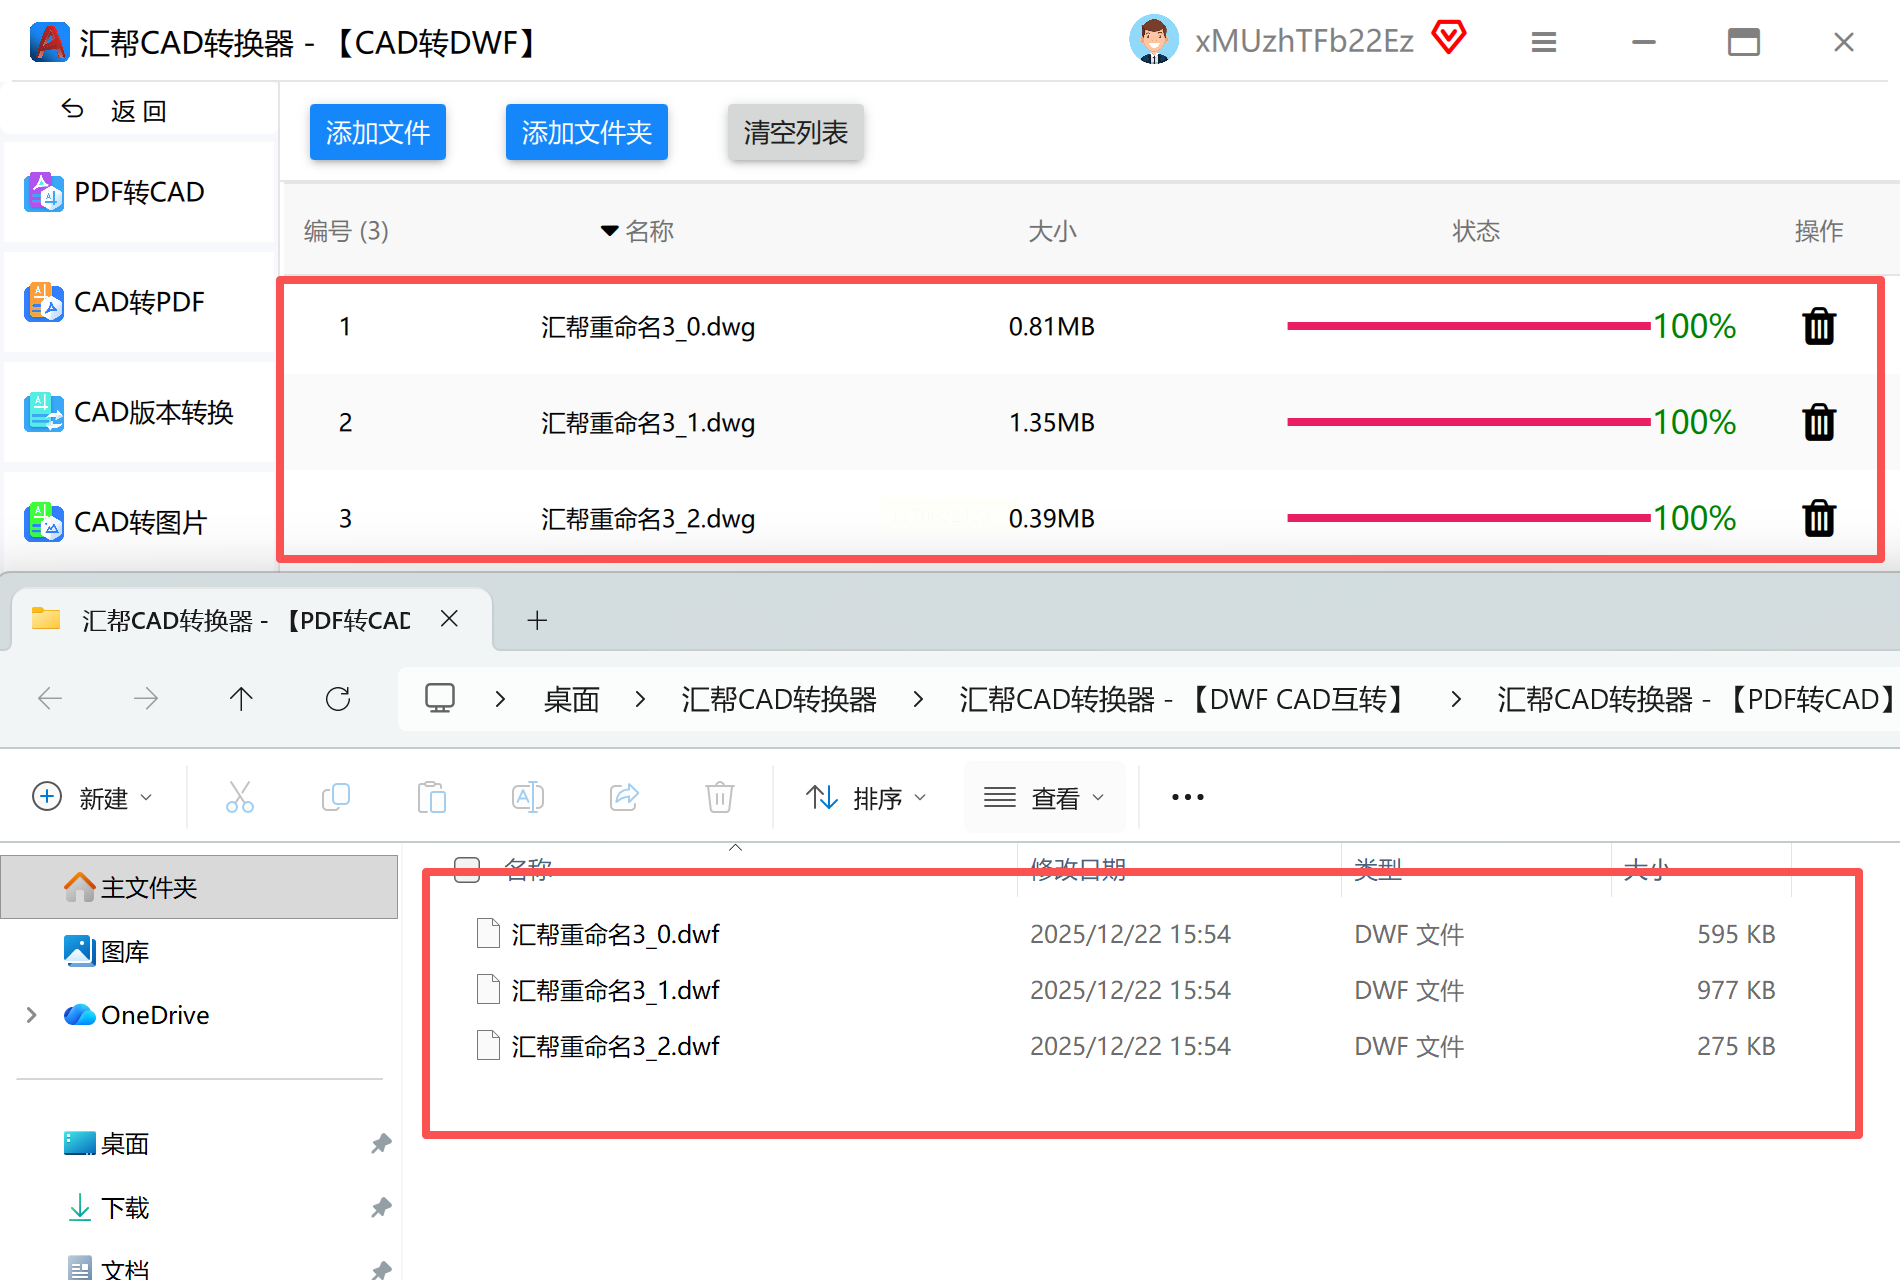Open pinned 桌面 in navigation pane
The width and height of the screenshot is (1900, 1280).
click(108, 1143)
